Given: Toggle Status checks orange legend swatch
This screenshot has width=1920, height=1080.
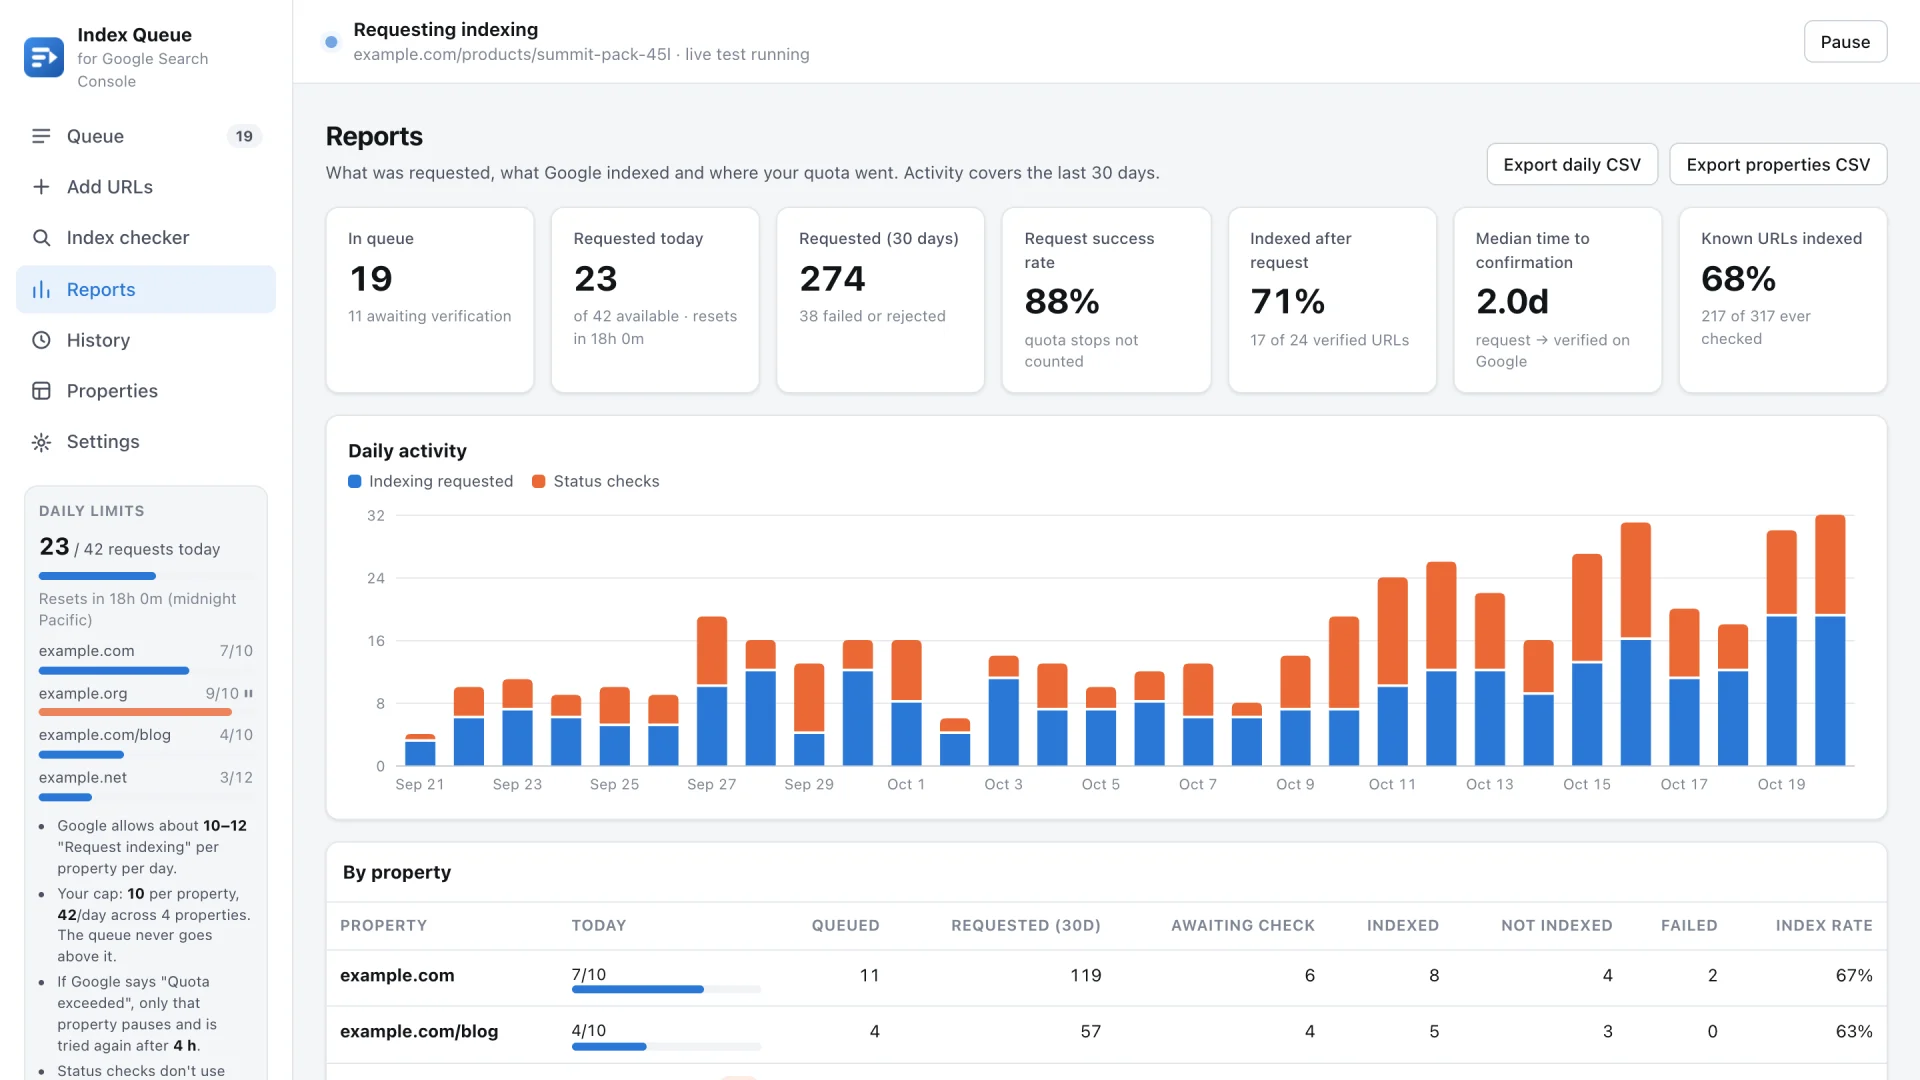Looking at the screenshot, I should tap(539, 482).
